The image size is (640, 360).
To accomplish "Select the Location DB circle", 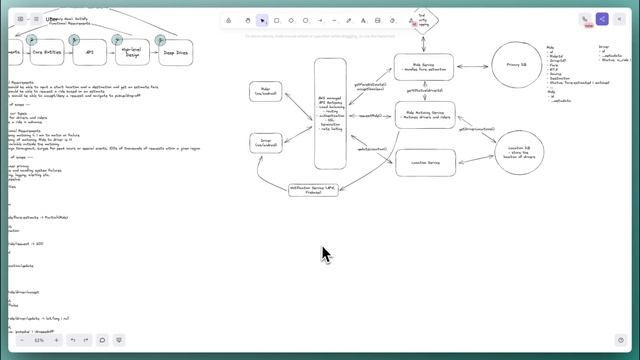I will pos(519,152).
